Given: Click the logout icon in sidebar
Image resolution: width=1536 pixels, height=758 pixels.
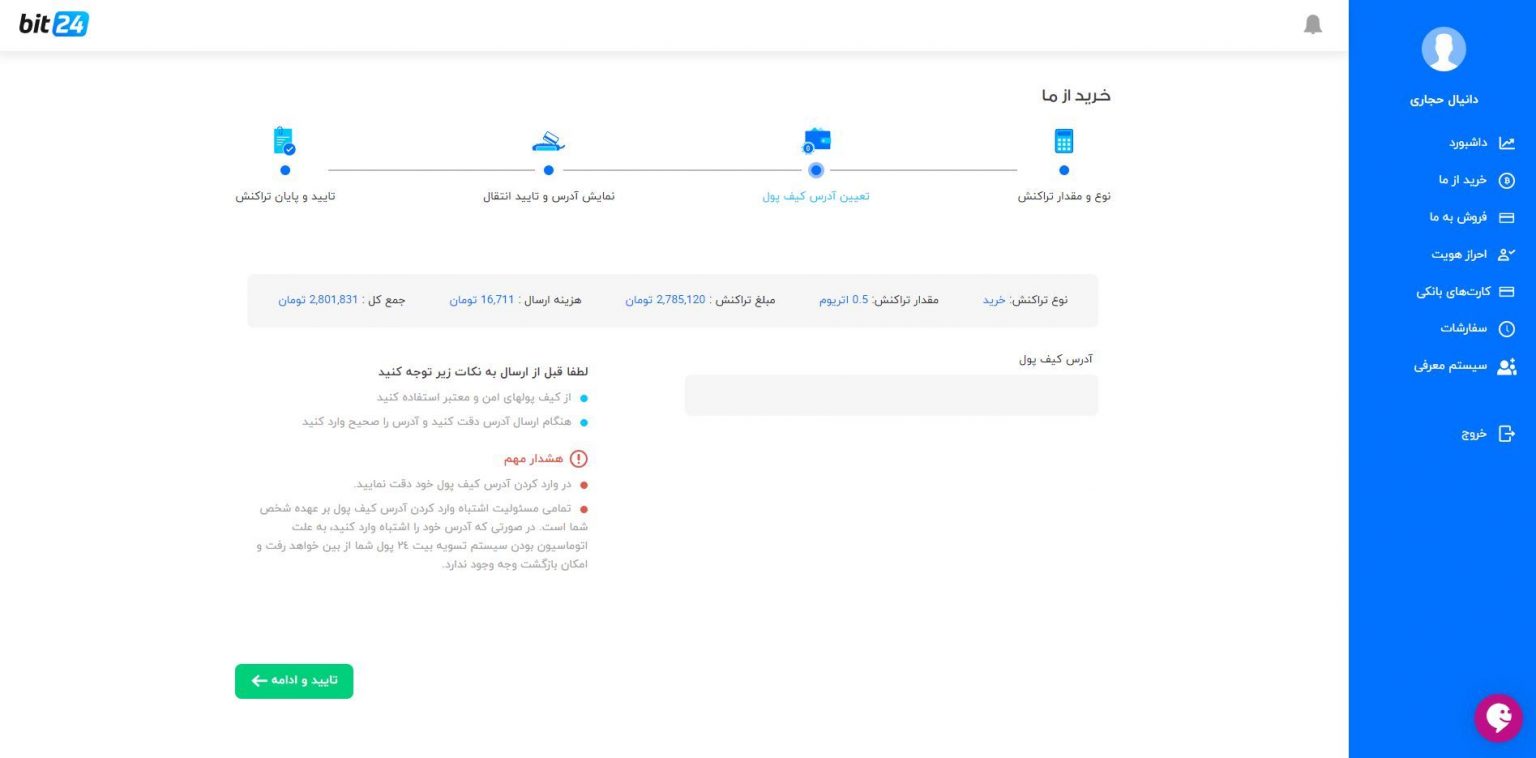Looking at the screenshot, I should pyautogui.click(x=1506, y=434).
